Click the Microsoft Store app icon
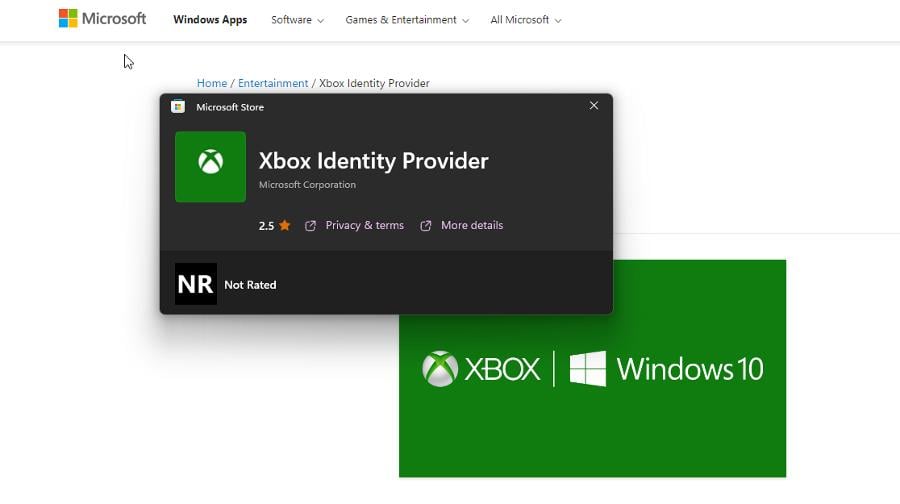 pyautogui.click(x=178, y=106)
